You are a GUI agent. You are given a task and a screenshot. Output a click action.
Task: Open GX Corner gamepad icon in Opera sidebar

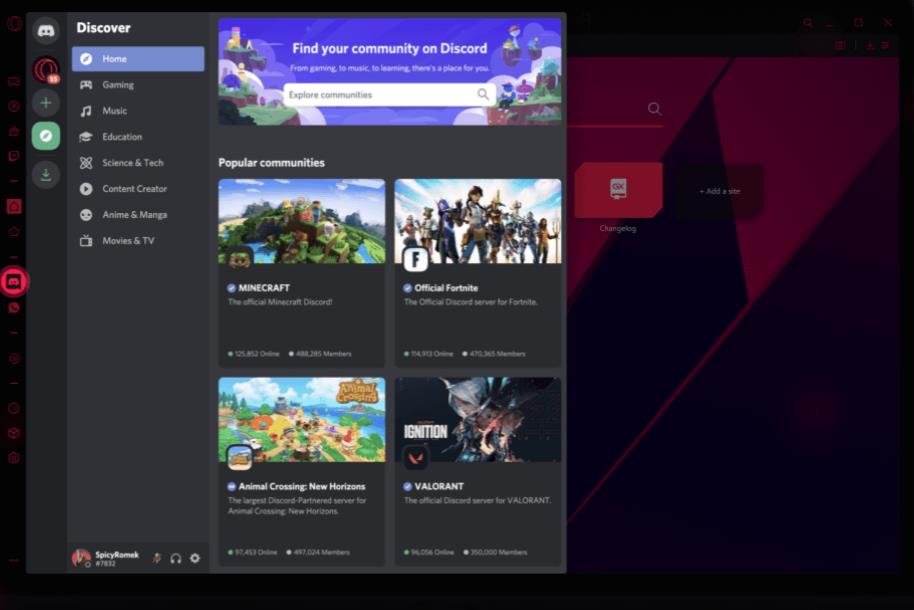[14, 81]
